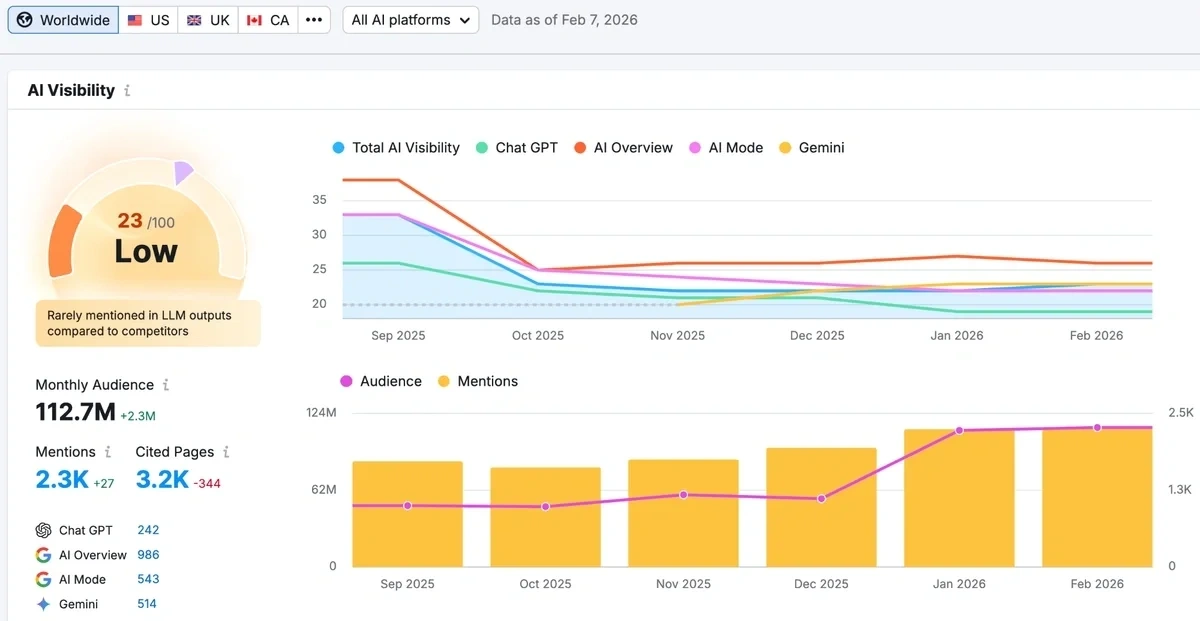Open the 2.3K Mentions value
The height and width of the screenshot is (621, 1200).
click(62, 479)
